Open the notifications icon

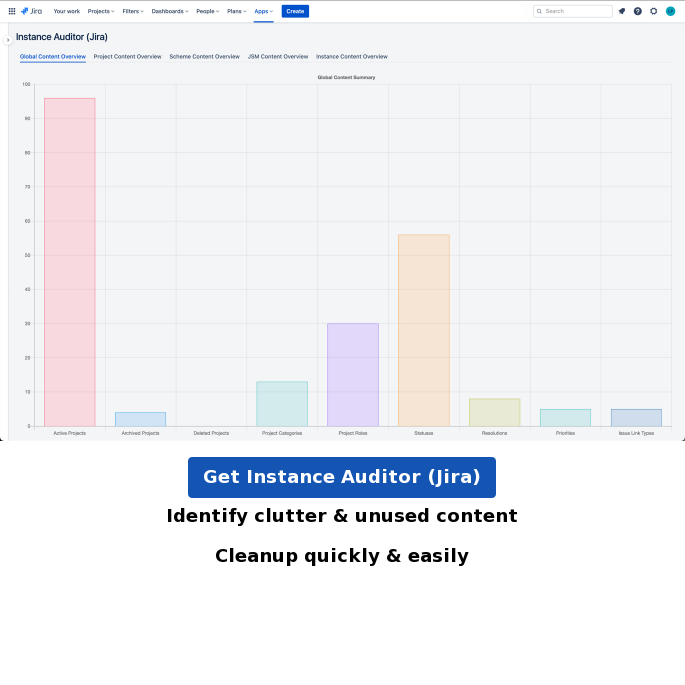(622, 11)
